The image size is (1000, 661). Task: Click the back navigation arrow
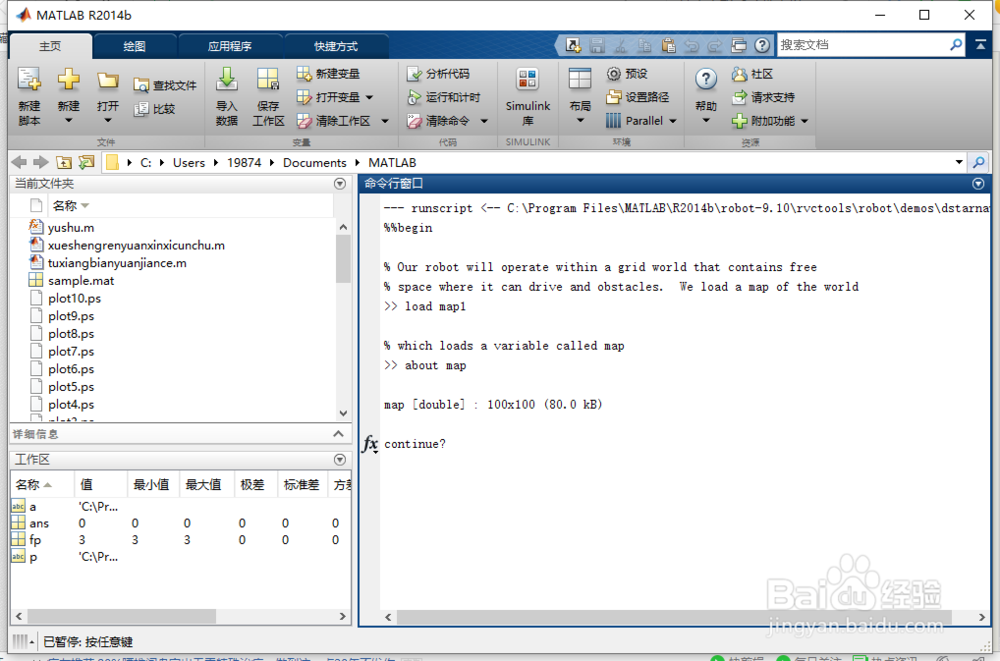(19, 163)
